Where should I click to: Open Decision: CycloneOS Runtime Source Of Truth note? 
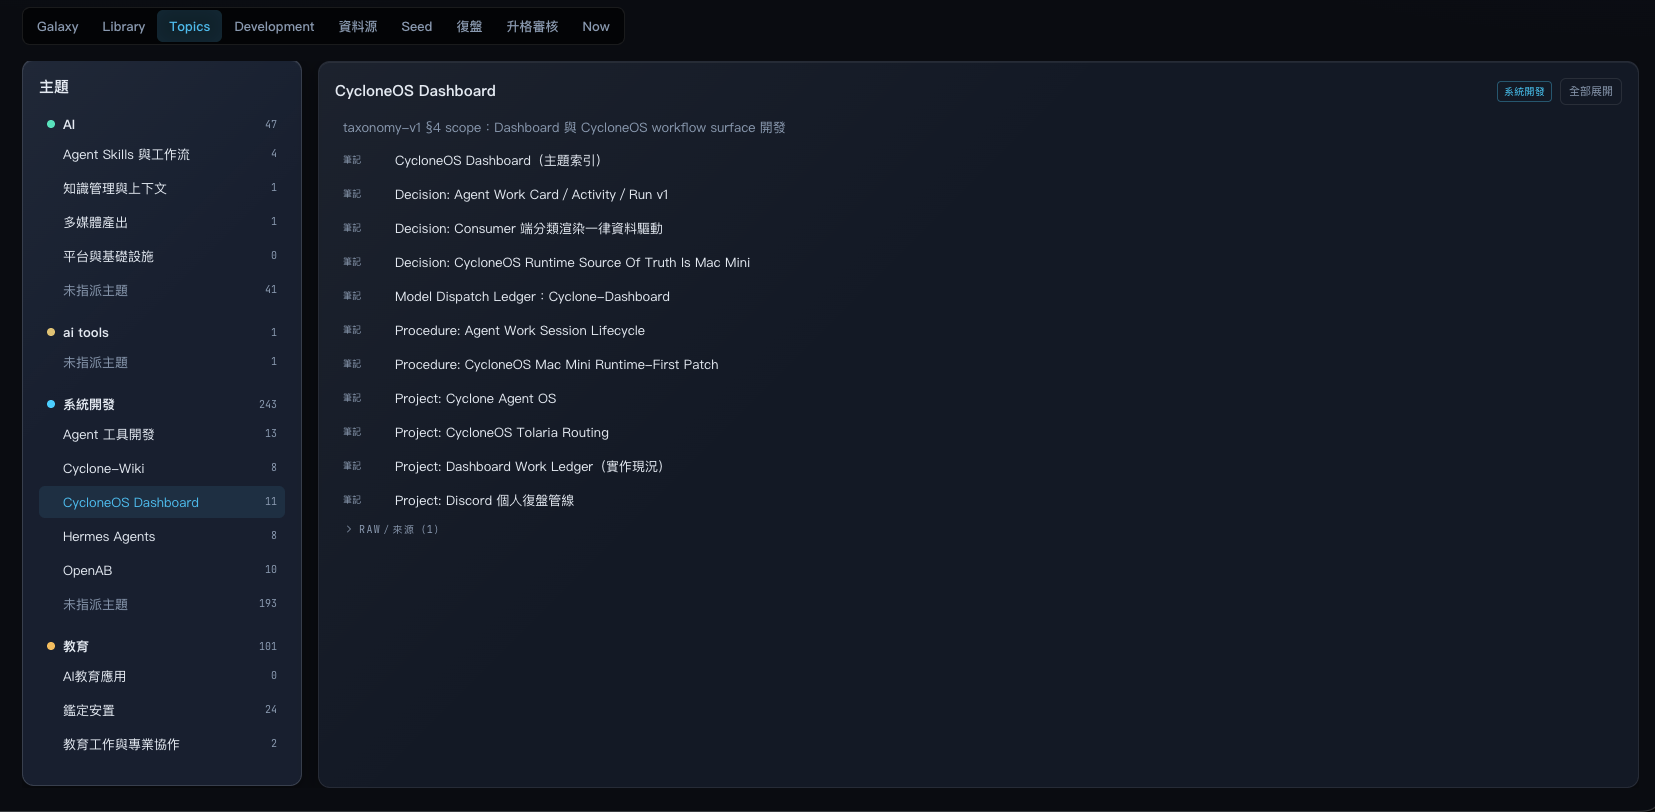(x=572, y=262)
